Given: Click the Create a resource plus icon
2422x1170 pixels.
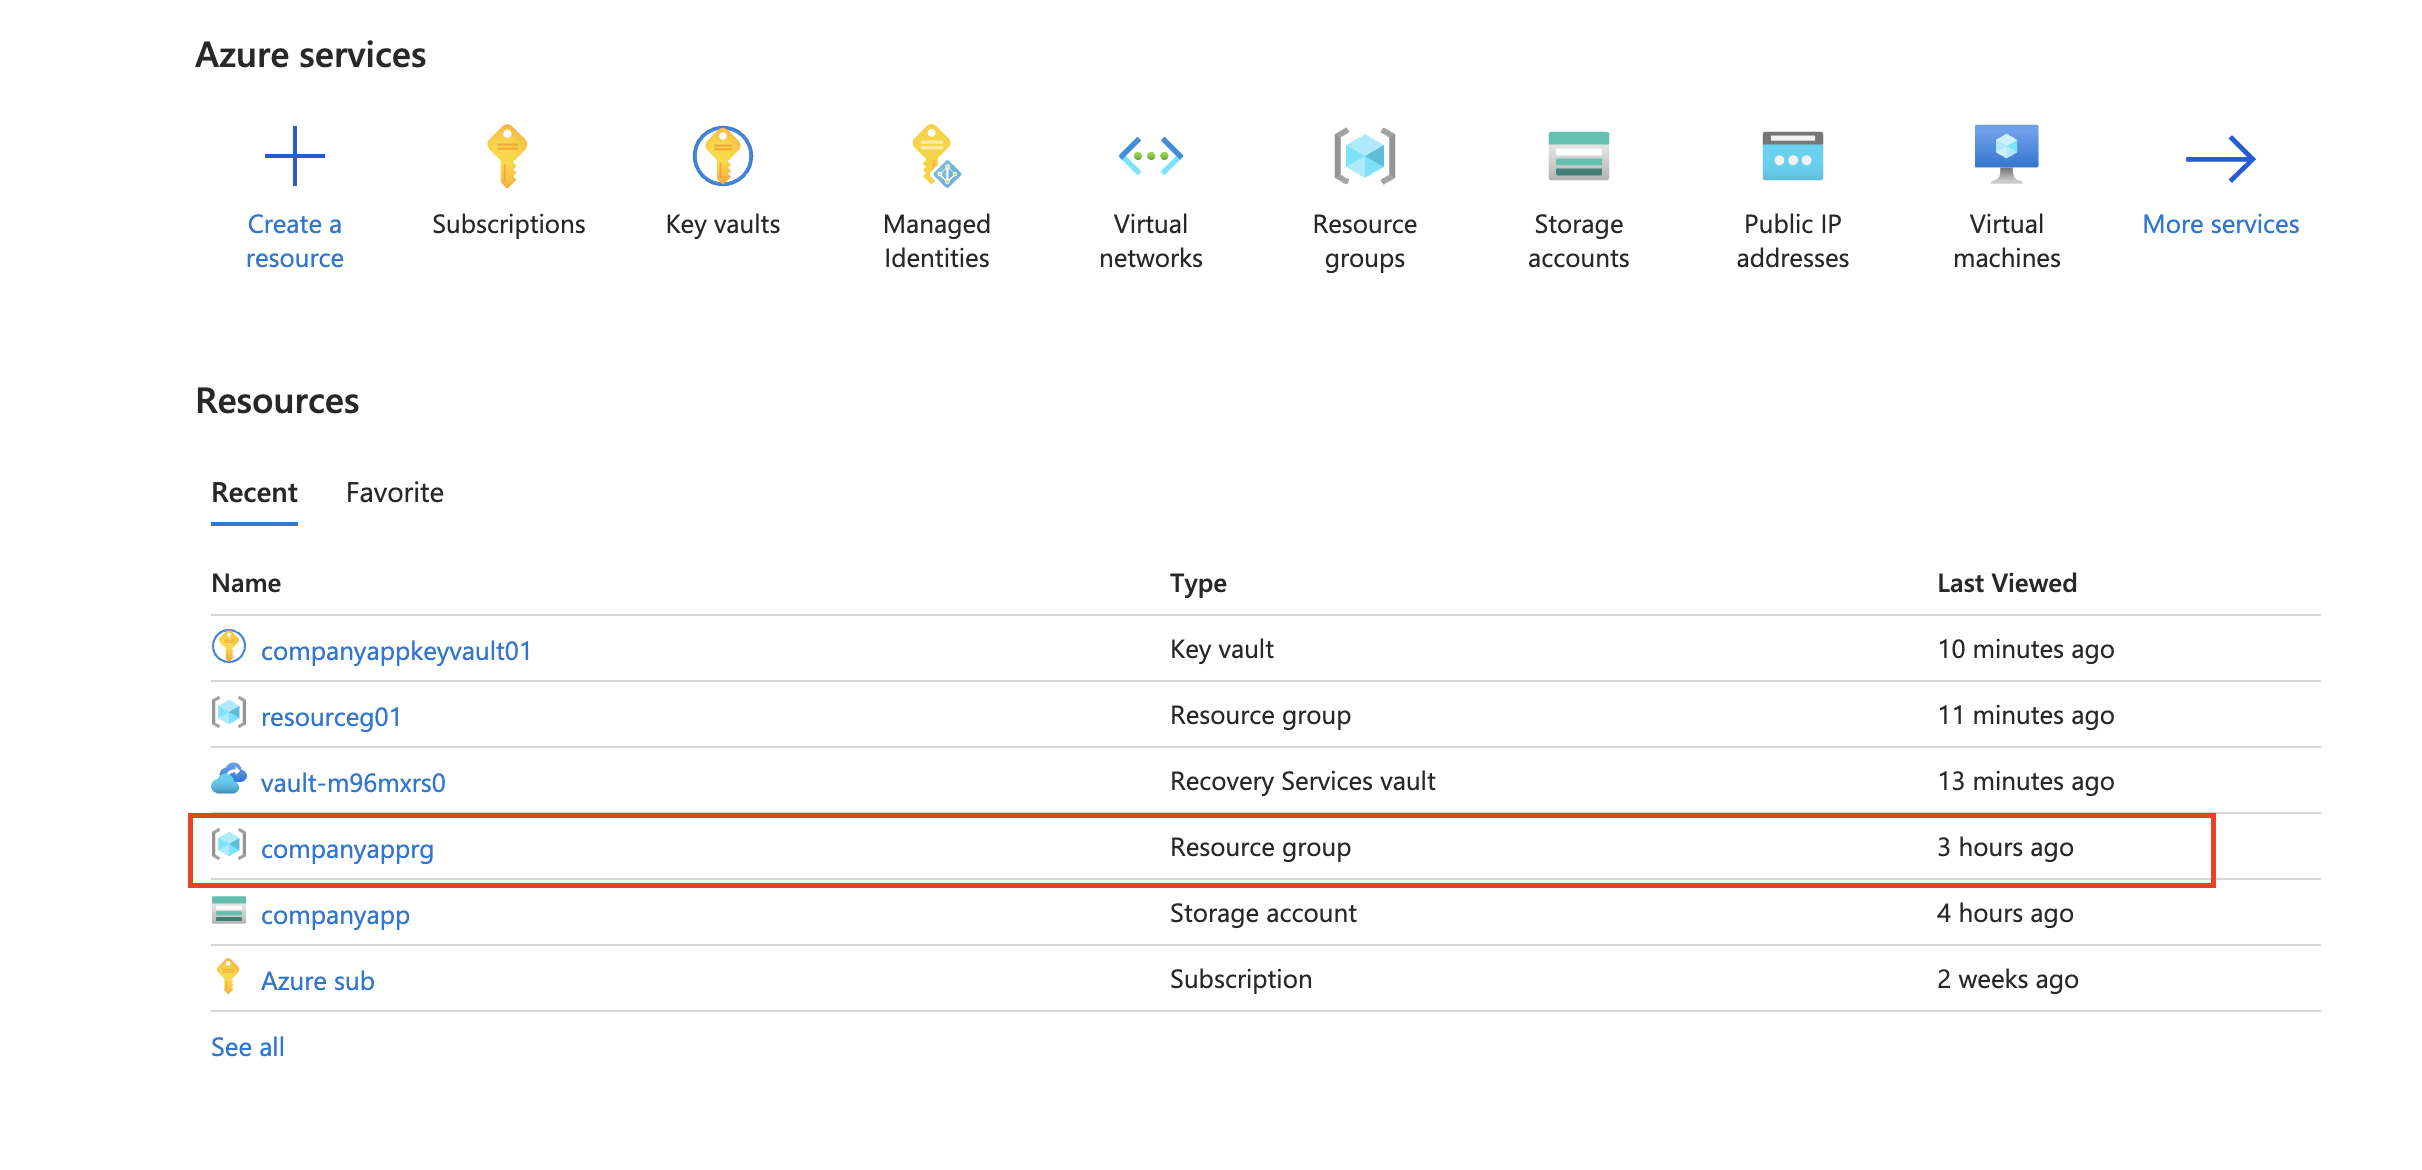Looking at the screenshot, I should pyautogui.click(x=295, y=156).
